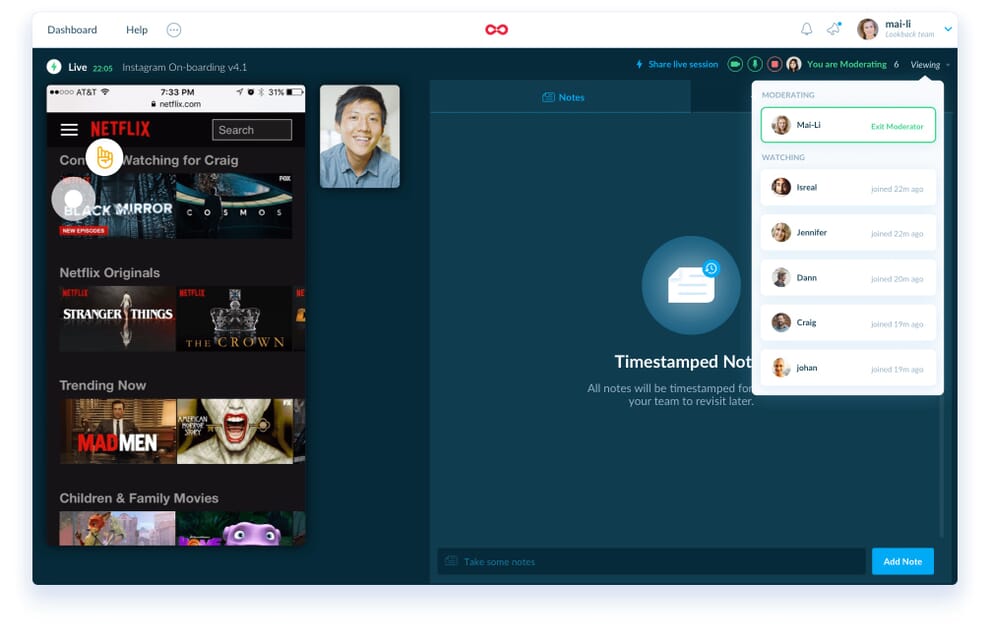990x637 pixels.
Task: Click the moderator avatar in session bar
Action: click(x=794, y=64)
